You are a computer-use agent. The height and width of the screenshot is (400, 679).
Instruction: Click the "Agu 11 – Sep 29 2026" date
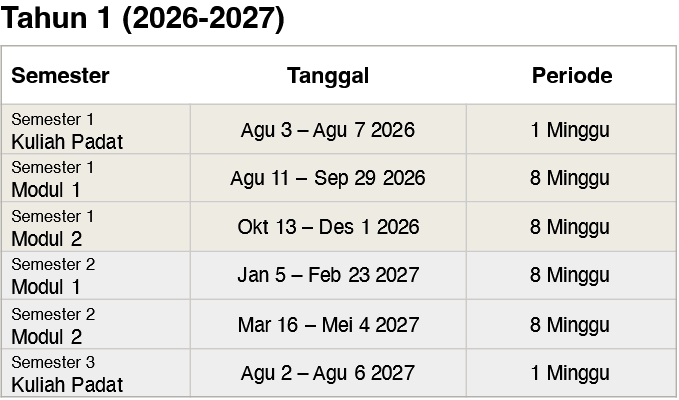click(x=328, y=179)
